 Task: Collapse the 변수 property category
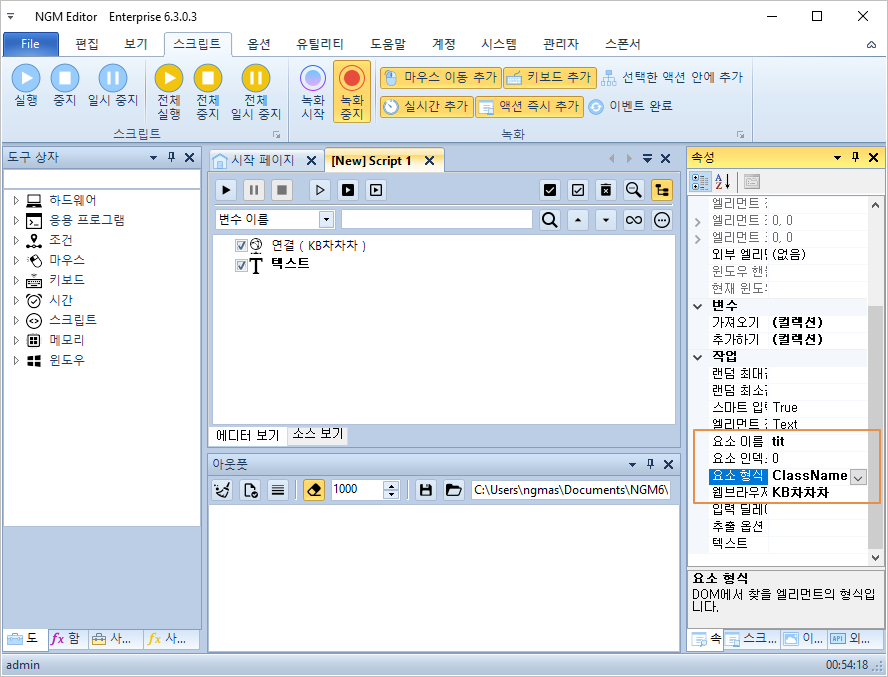698,306
